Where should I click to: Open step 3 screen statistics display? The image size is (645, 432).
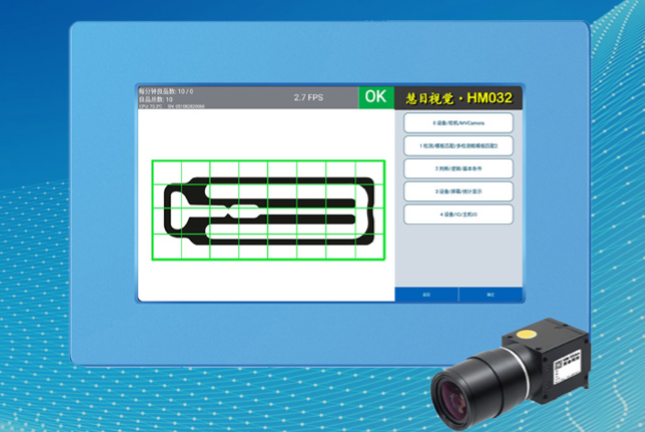(x=458, y=191)
